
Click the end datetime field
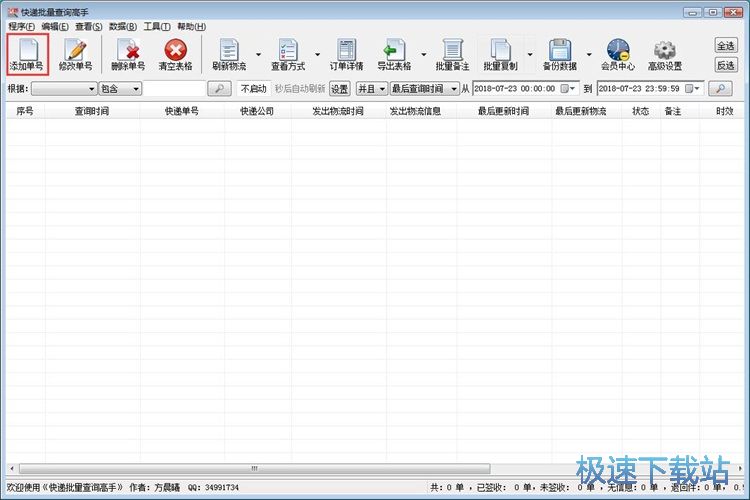pyautogui.click(x=651, y=89)
